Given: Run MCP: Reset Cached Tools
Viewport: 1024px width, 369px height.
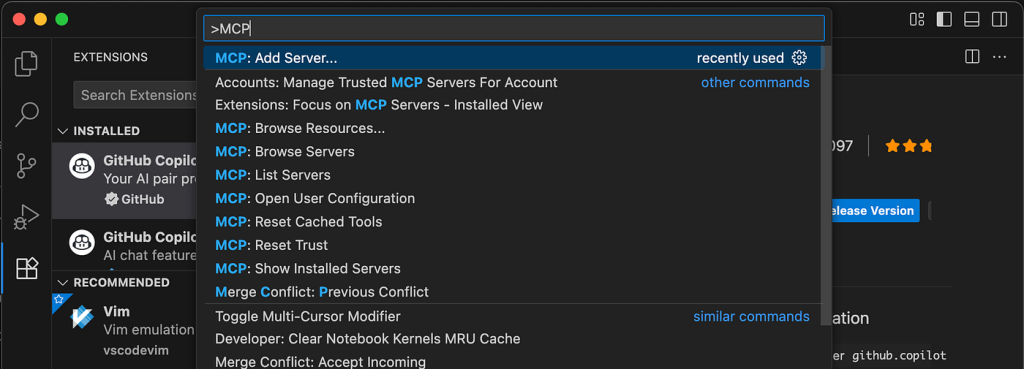Looking at the screenshot, I should coord(513,221).
